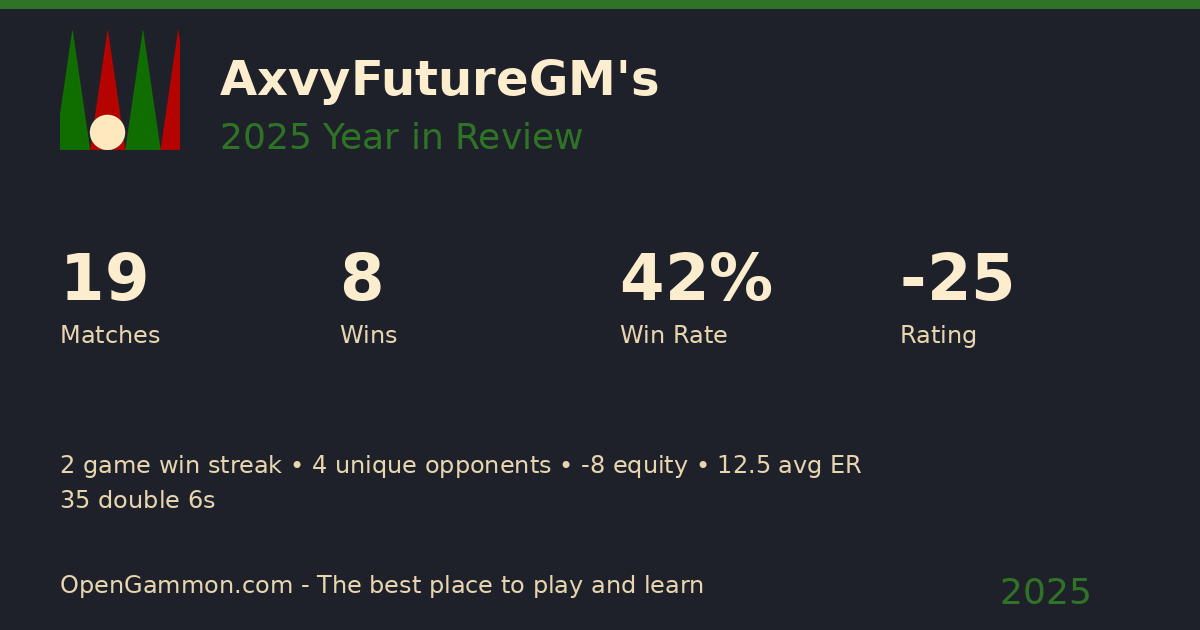Click the Rating label
Screen dimensions: 1200x630
[938, 336]
